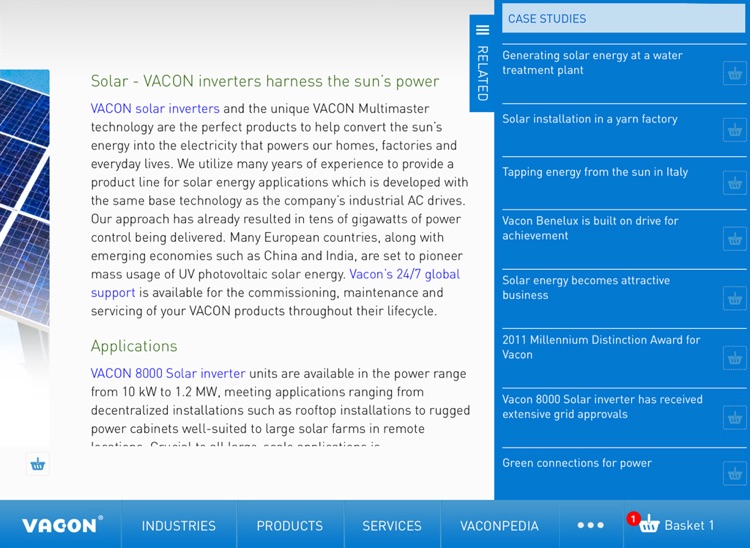Add solar article to basket via icon below the image

(38, 464)
